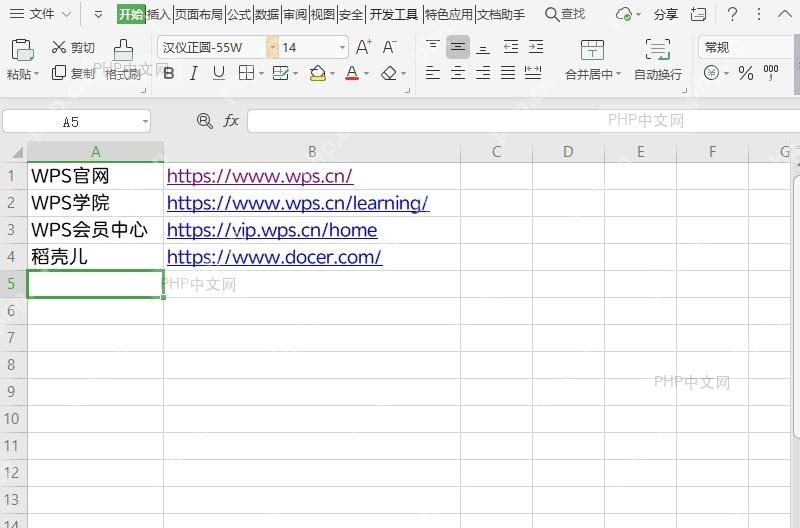Open link https://www.docer.com/
Viewport: 800px width, 528px height.
pos(274,257)
